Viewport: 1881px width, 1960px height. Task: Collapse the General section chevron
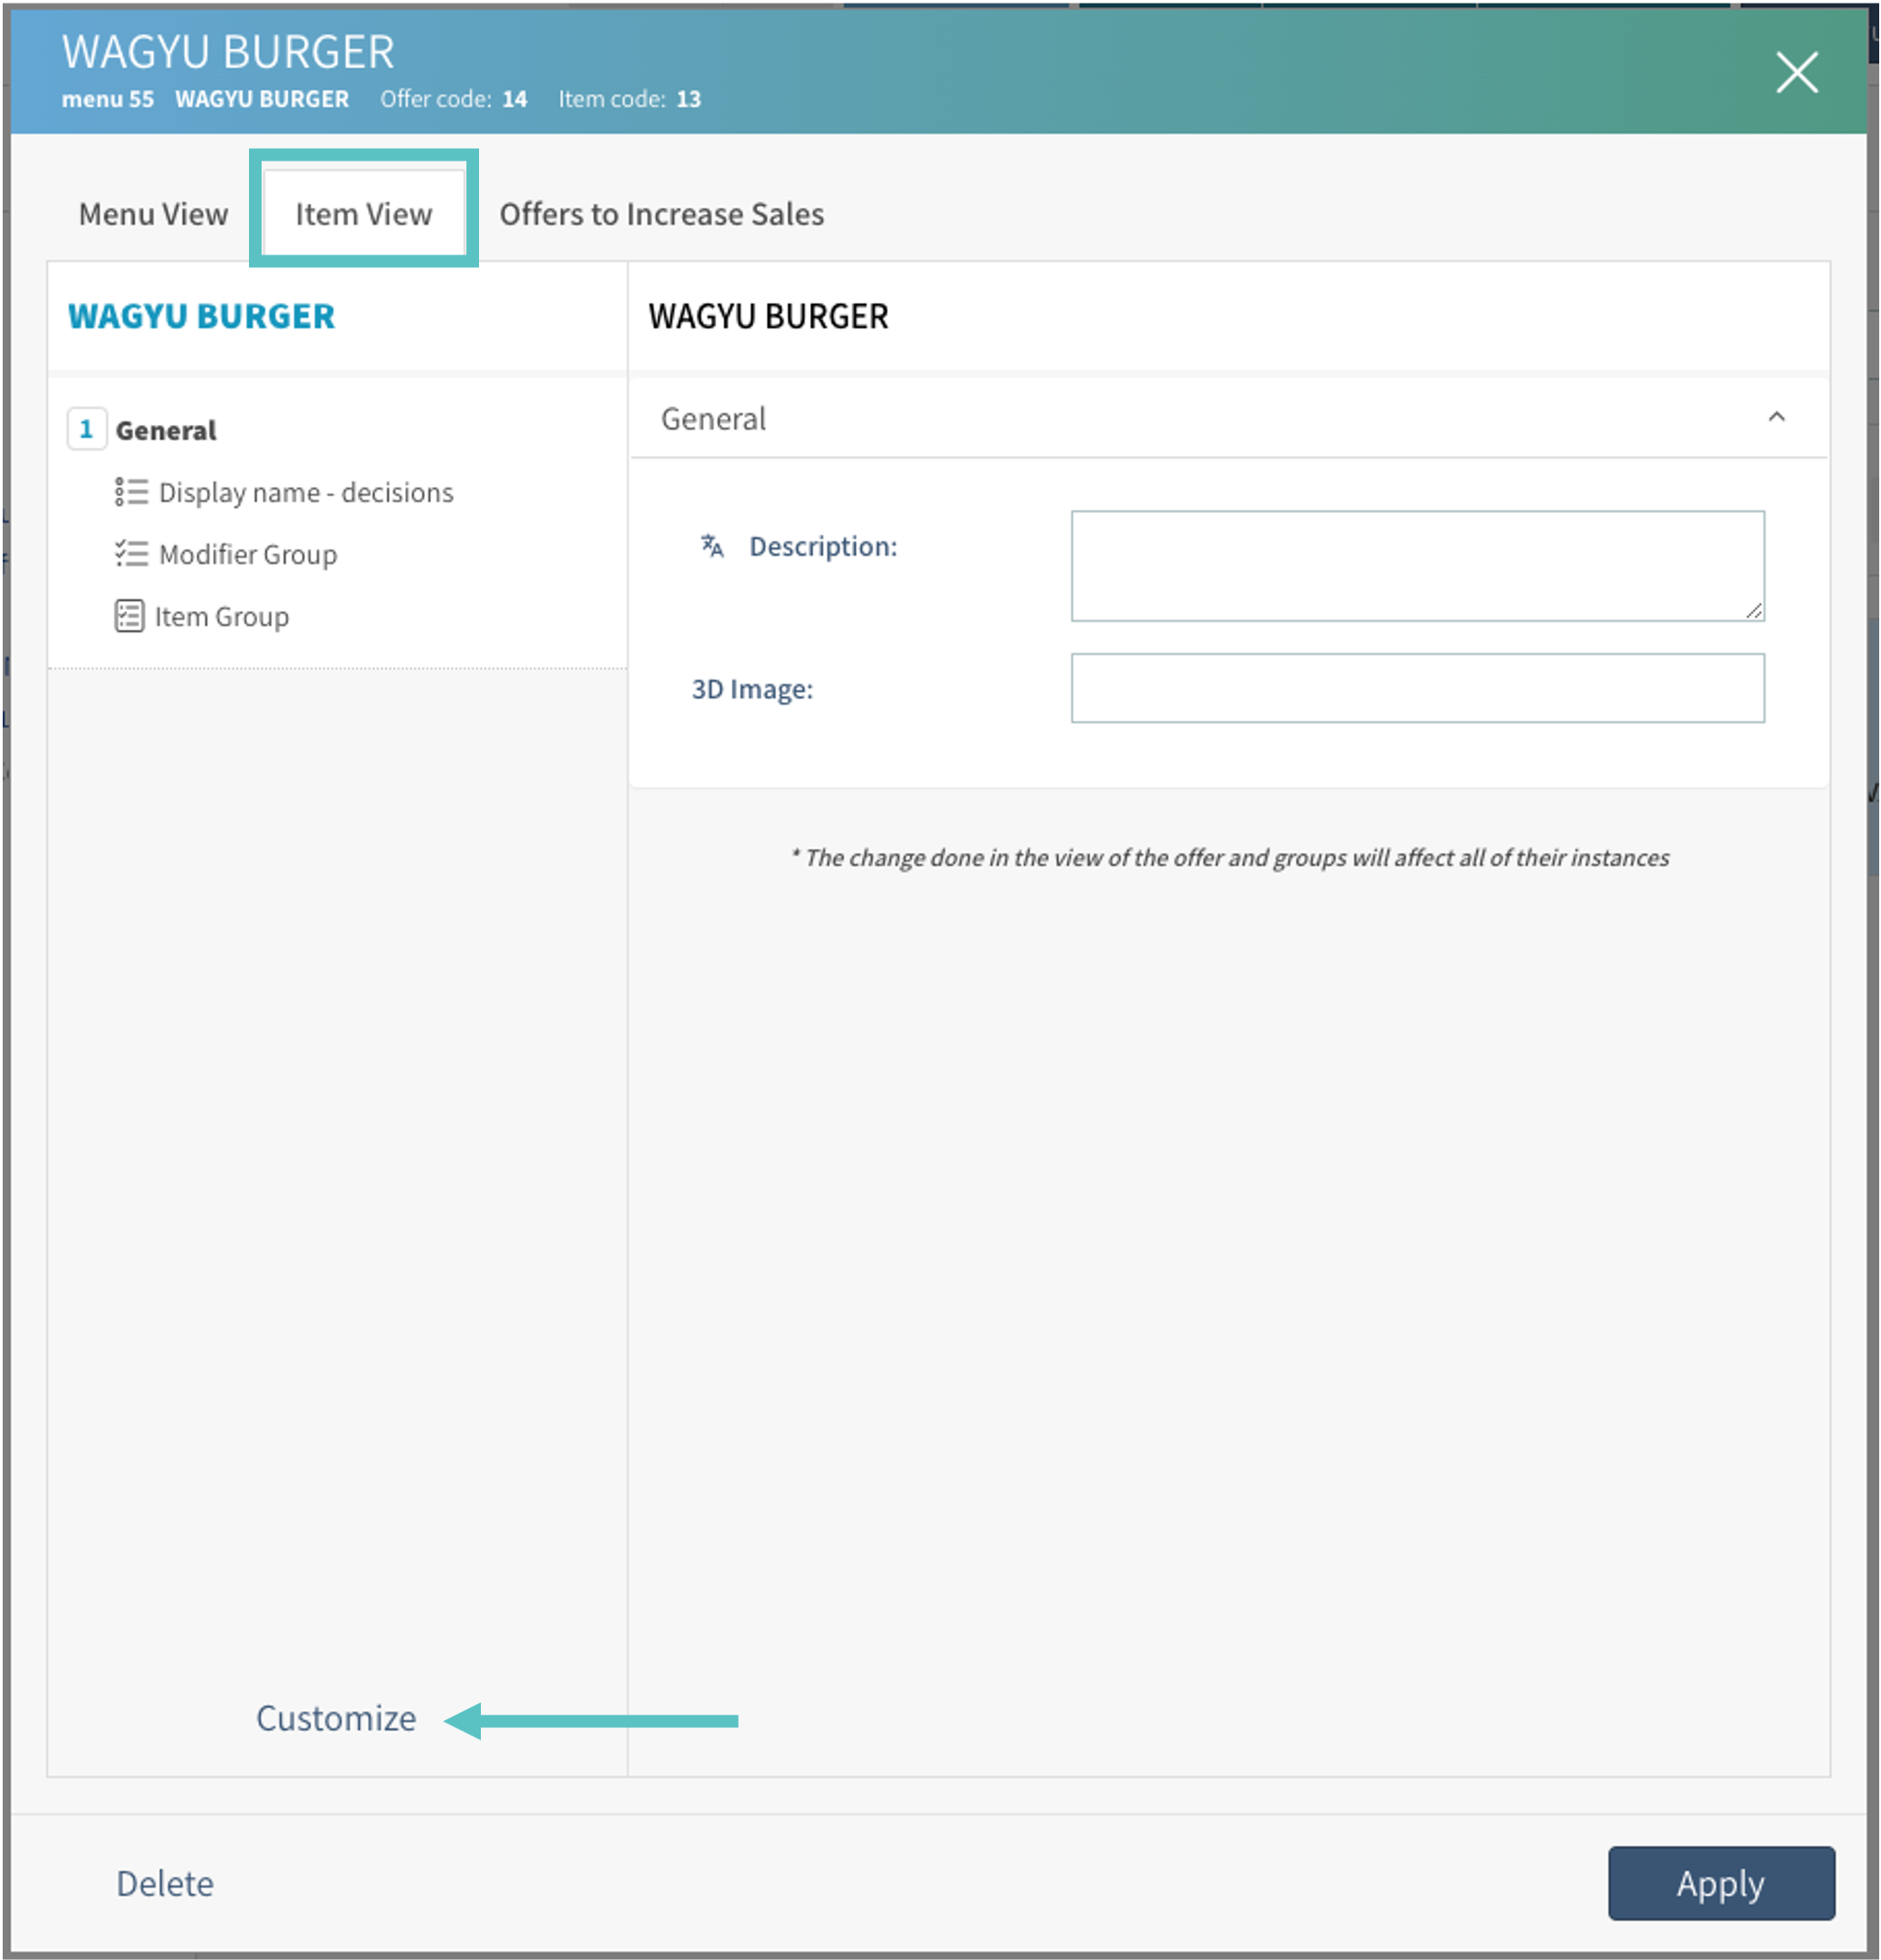[1776, 418]
